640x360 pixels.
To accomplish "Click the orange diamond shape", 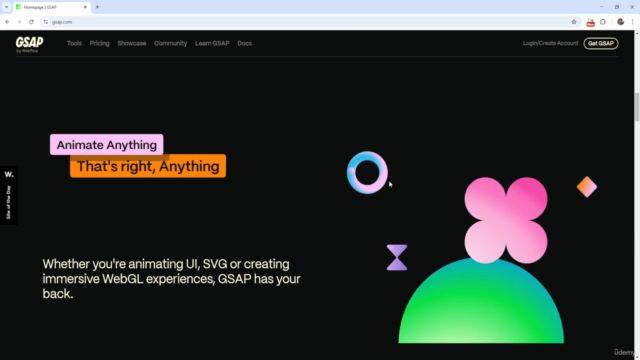I will tap(587, 187).
